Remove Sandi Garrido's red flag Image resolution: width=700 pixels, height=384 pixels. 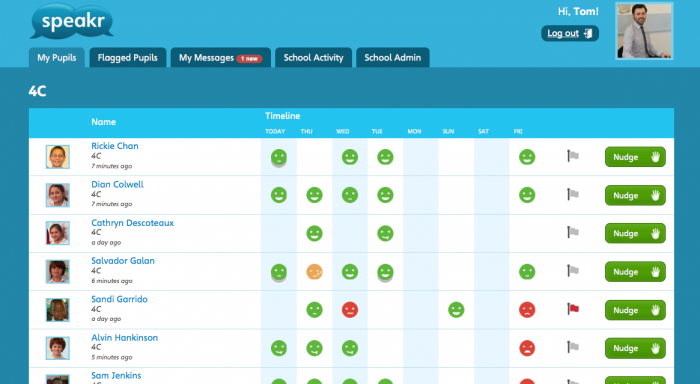573,309
